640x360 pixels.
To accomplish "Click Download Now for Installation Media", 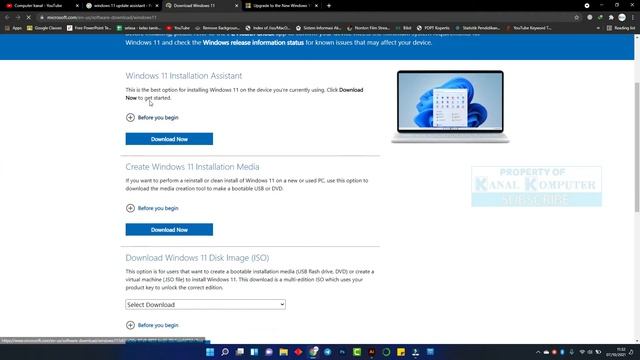I will pos(169,229).
